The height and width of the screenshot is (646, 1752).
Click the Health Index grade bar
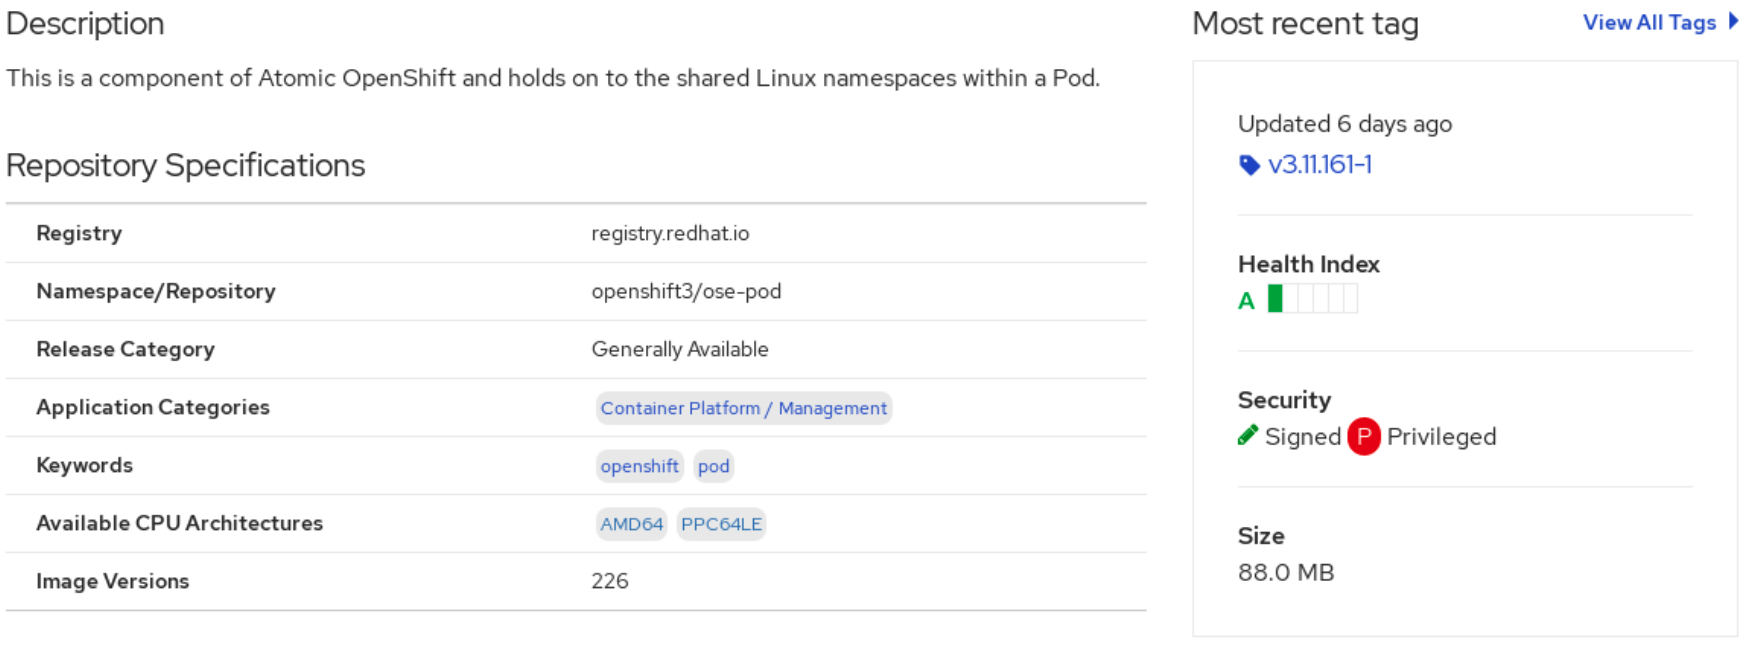coord(1312,299)
